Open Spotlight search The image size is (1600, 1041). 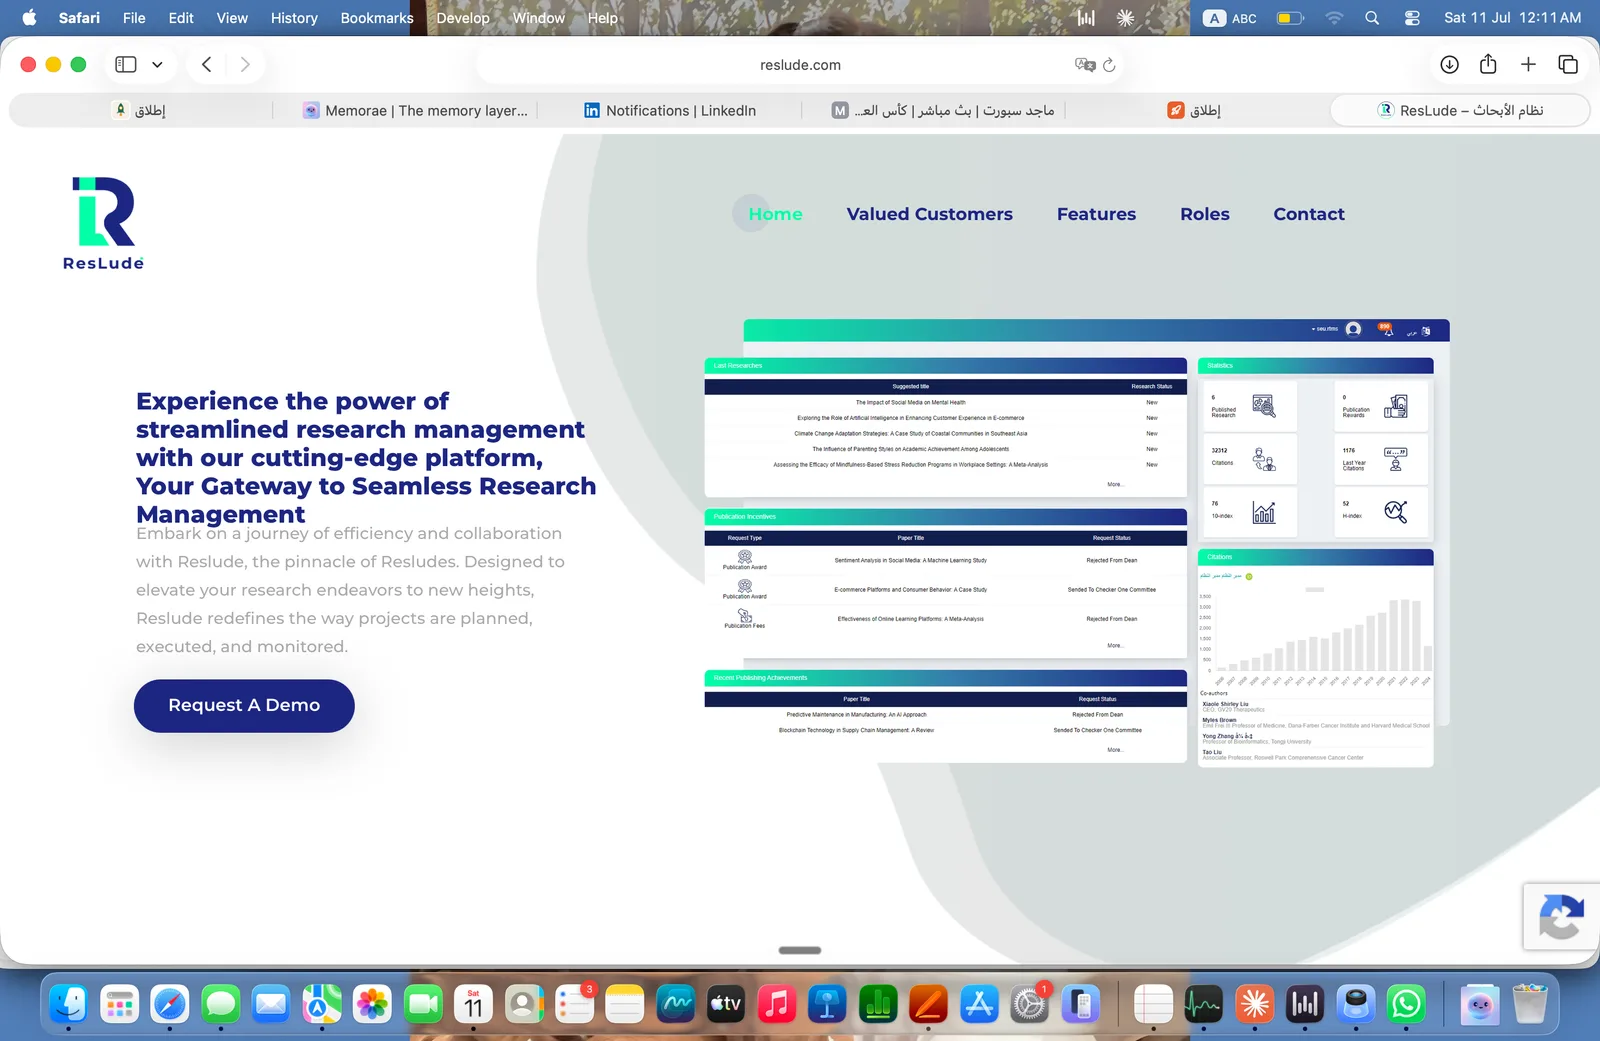[x=1372, y=18]
